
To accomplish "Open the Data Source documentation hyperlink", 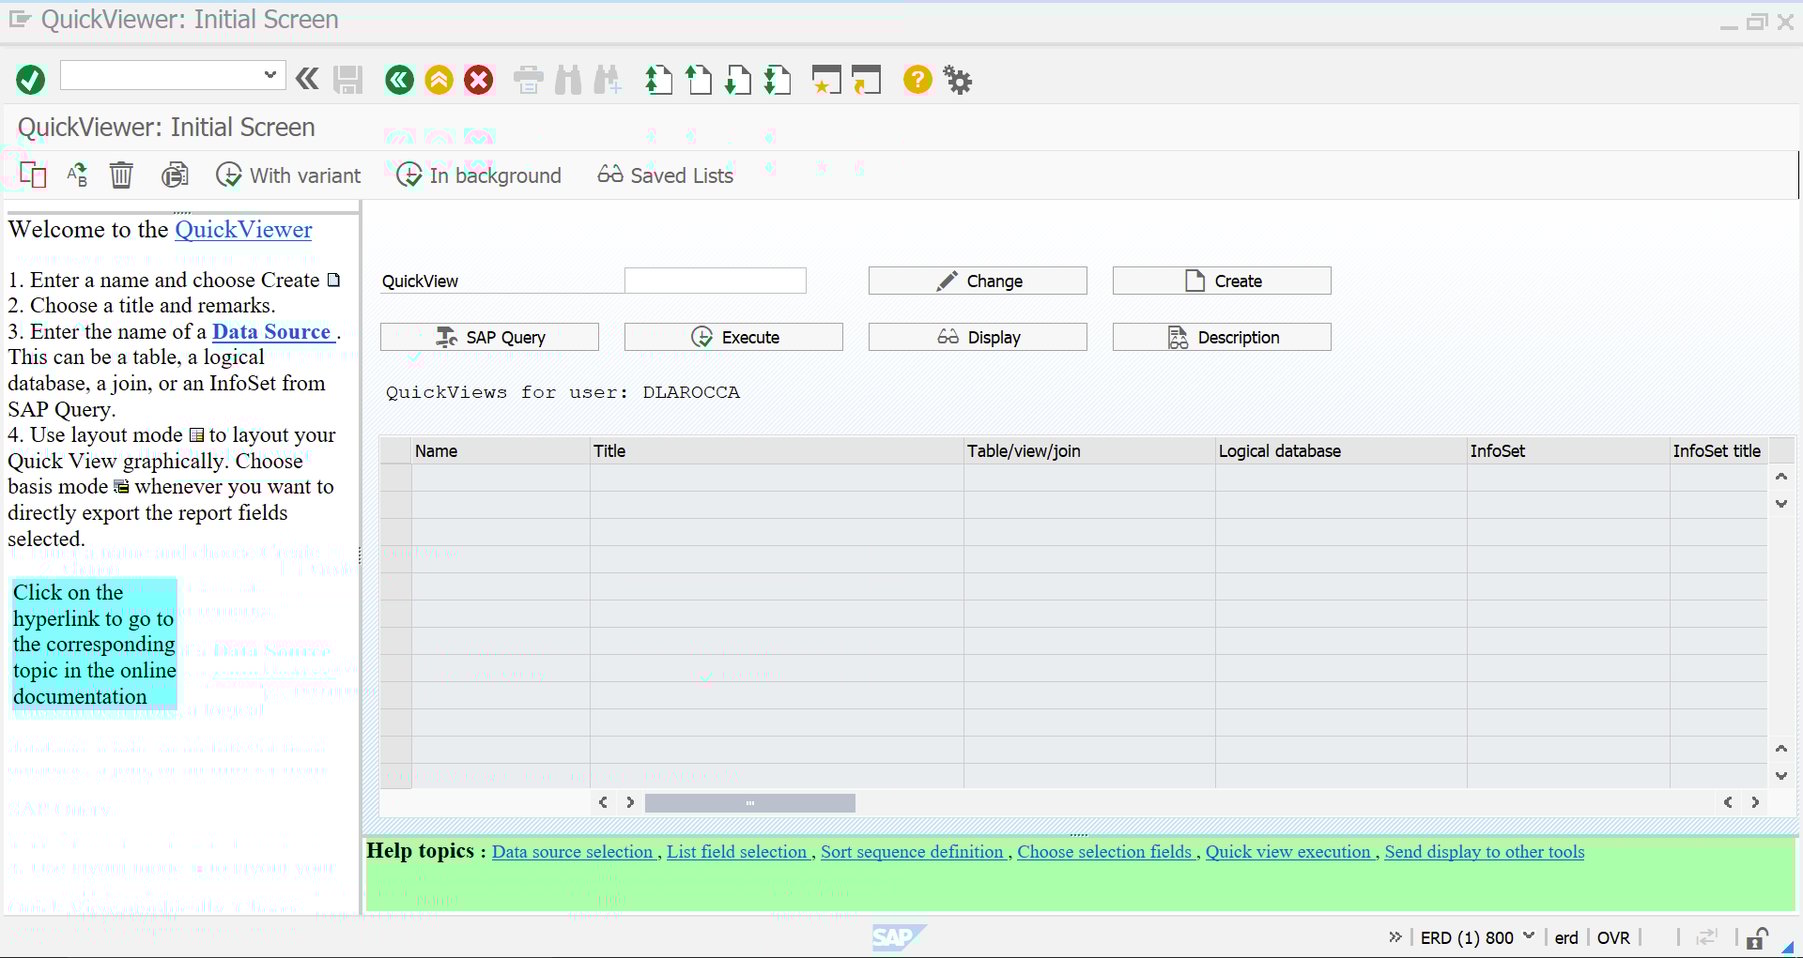I will click(x=272, y=331).
